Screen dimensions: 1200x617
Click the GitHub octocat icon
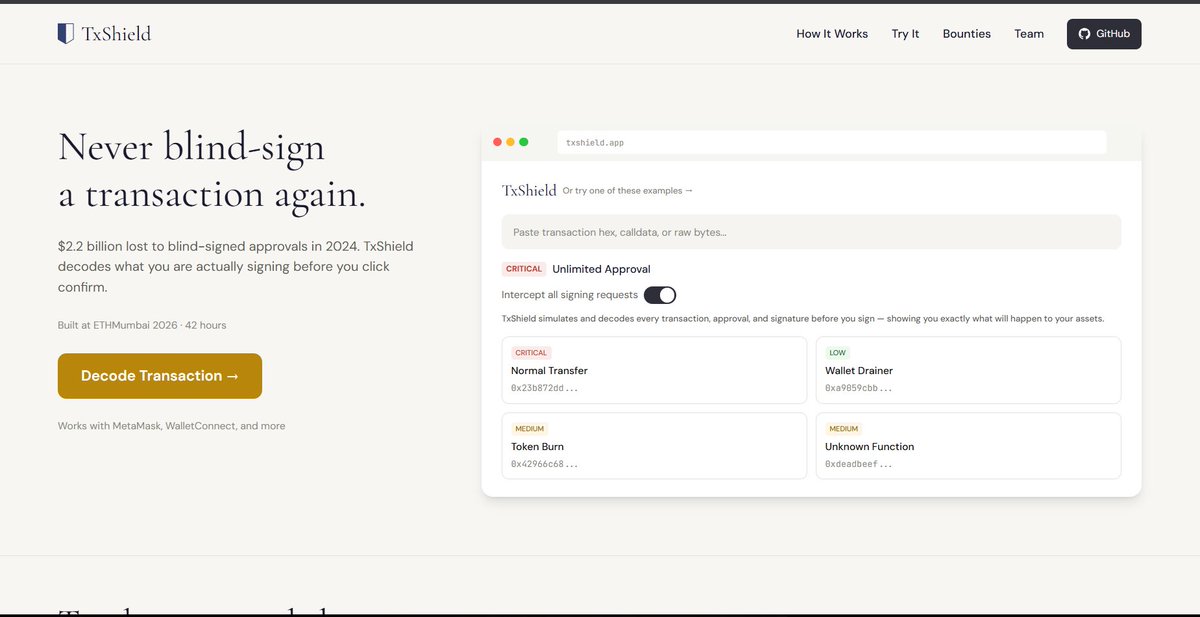click(1084, 34)
